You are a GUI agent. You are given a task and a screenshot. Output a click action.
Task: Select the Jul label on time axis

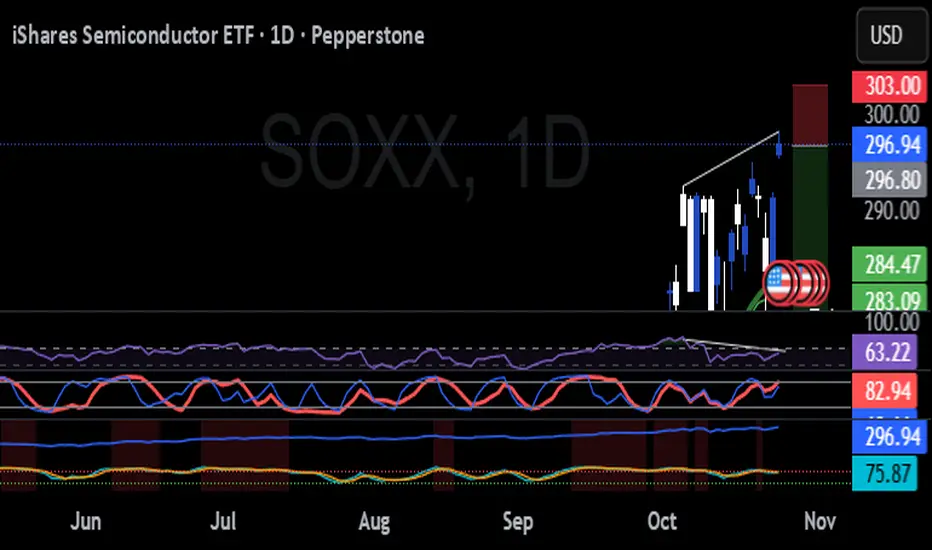pos(223,521)
